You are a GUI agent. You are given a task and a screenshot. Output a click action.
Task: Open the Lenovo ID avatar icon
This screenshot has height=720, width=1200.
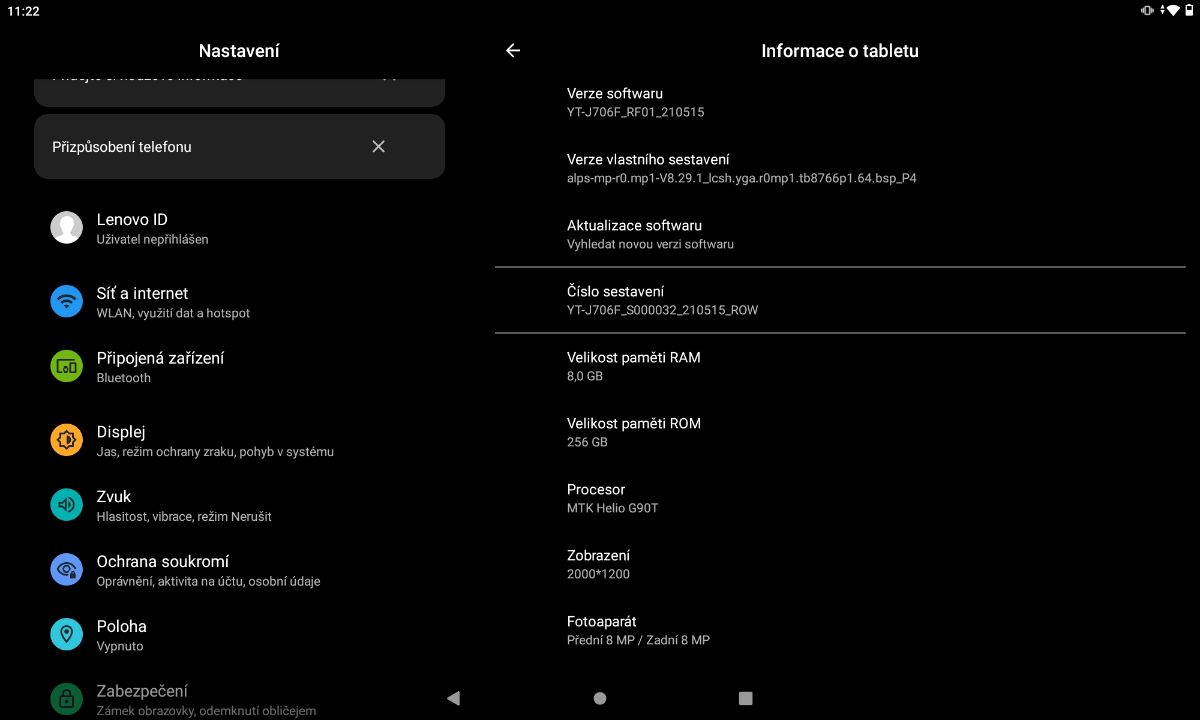(67, 228)
